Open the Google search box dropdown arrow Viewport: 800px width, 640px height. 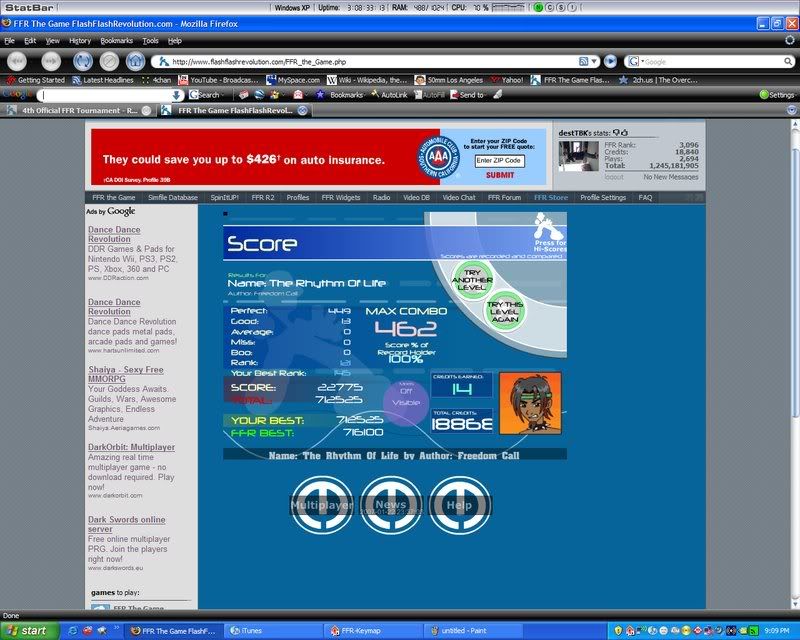pos(641,61)
